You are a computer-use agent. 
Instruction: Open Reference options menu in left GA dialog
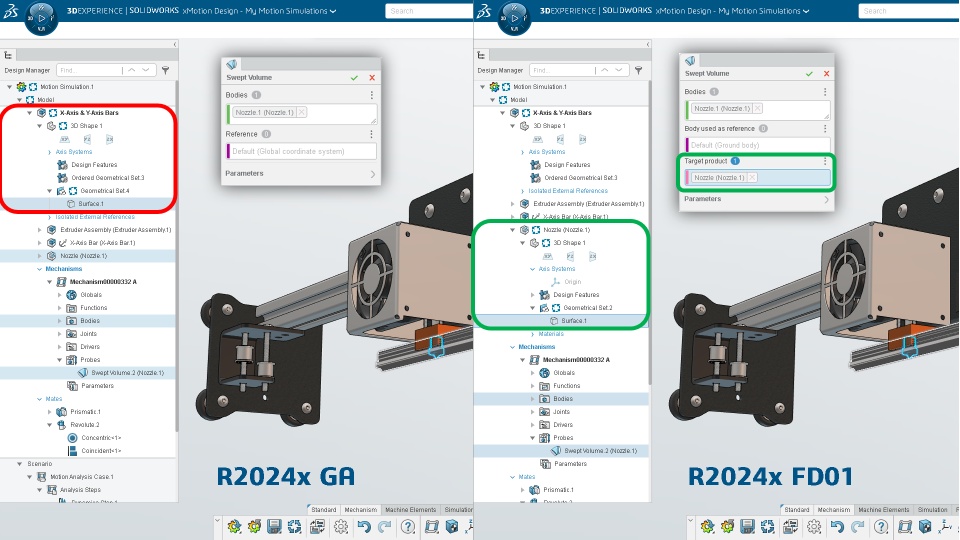[371, 134]
